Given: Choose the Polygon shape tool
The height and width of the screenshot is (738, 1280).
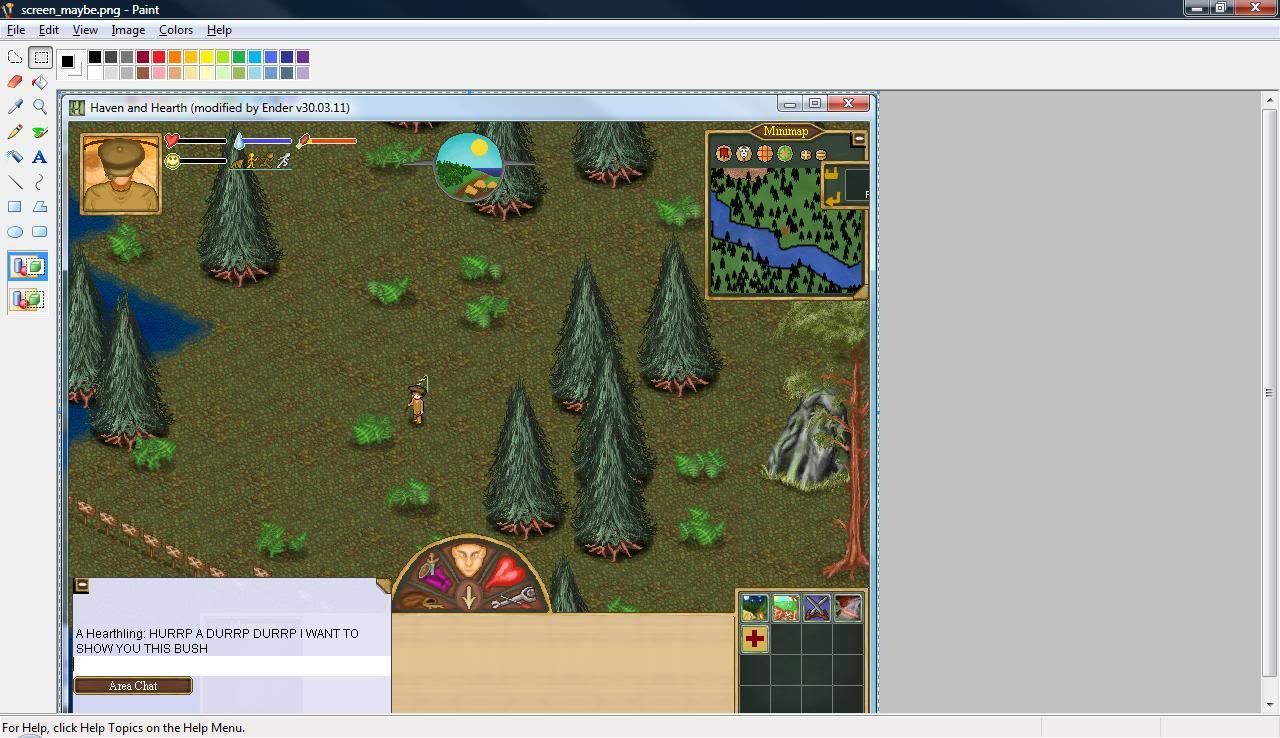Looking at the screenshot, I should pos(40,207).
